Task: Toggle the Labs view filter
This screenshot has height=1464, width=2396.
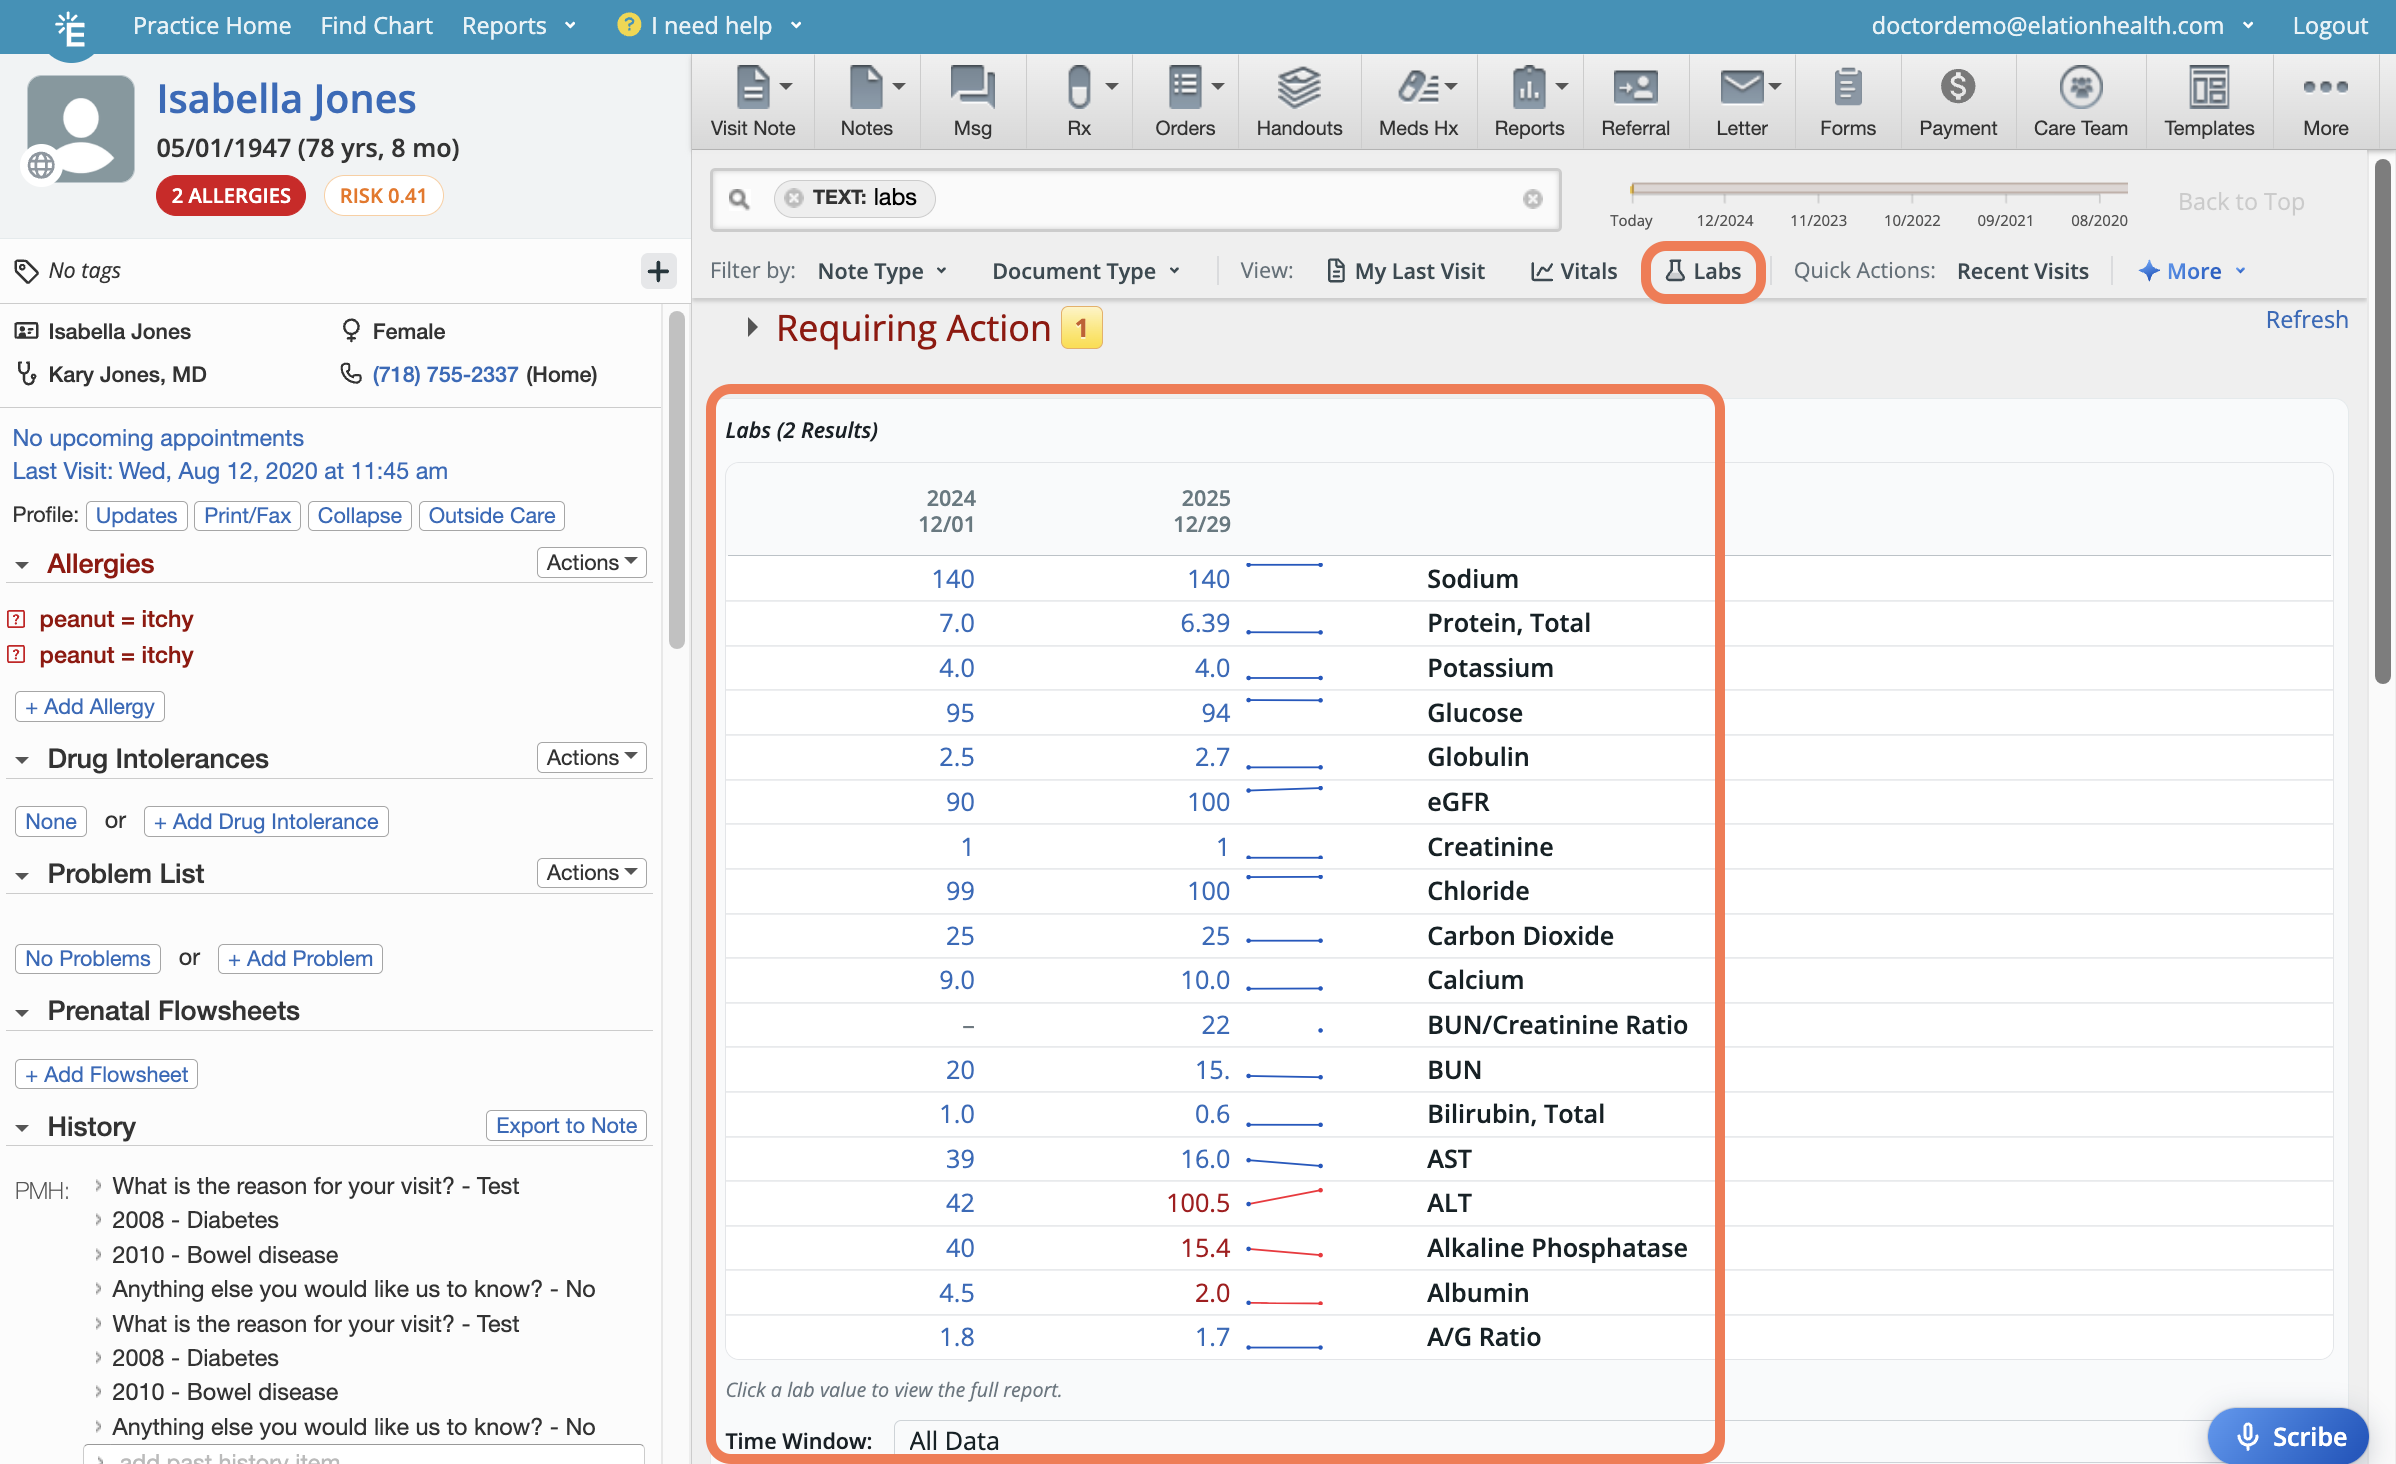Action: pos(1703,271)
